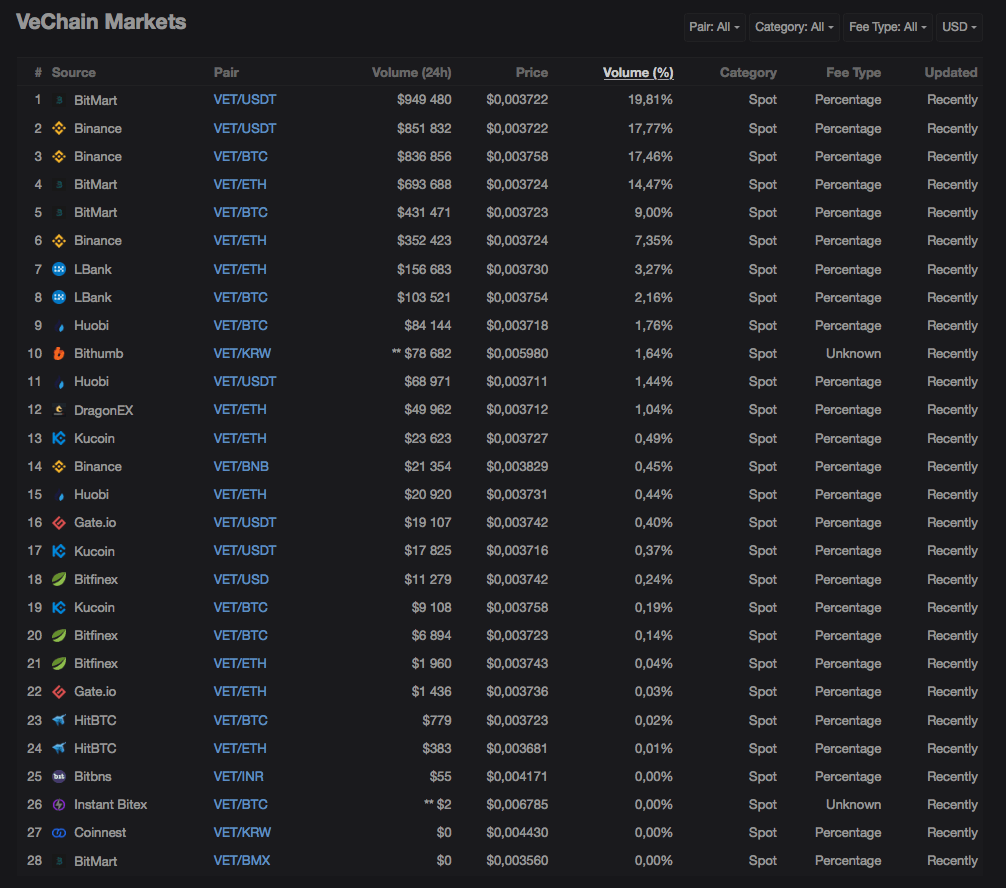Click the BitMart icon in row 4
Image resolution: width=1006 pixels, height=888 pixels.
59,185
